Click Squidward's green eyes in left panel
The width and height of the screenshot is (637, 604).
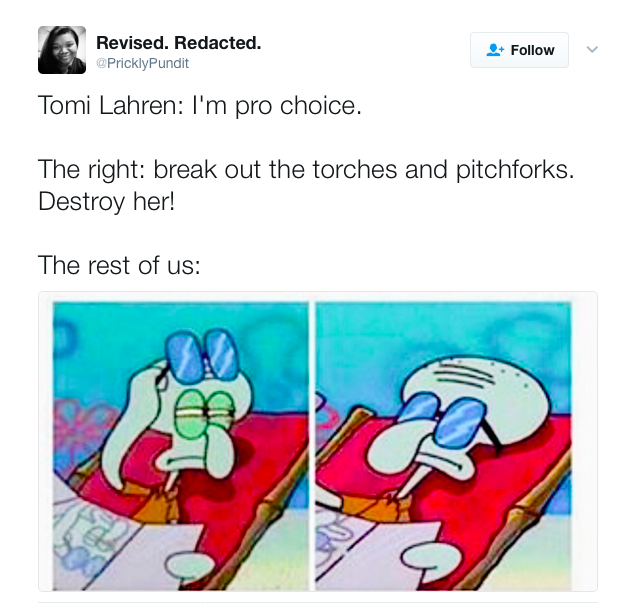click(x=204, y=413)
